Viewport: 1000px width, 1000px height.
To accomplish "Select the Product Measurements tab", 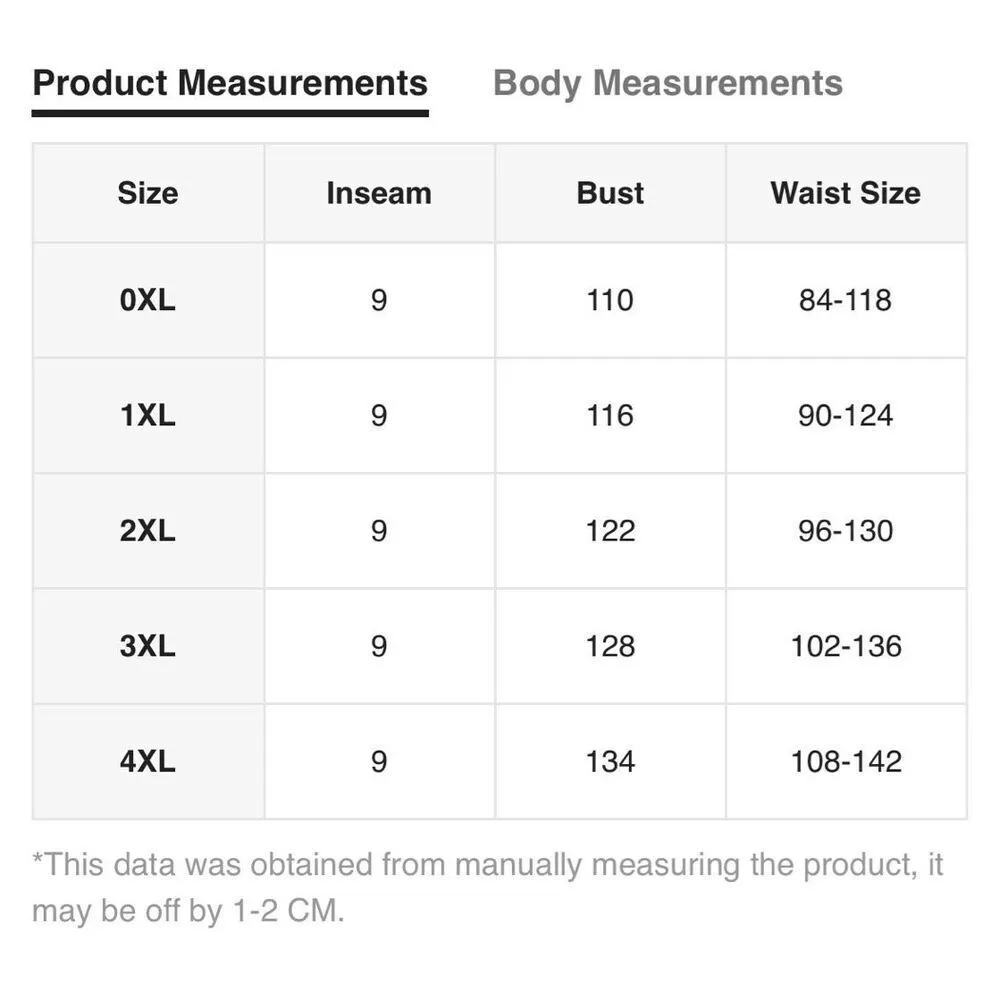I will coord(230,83).
